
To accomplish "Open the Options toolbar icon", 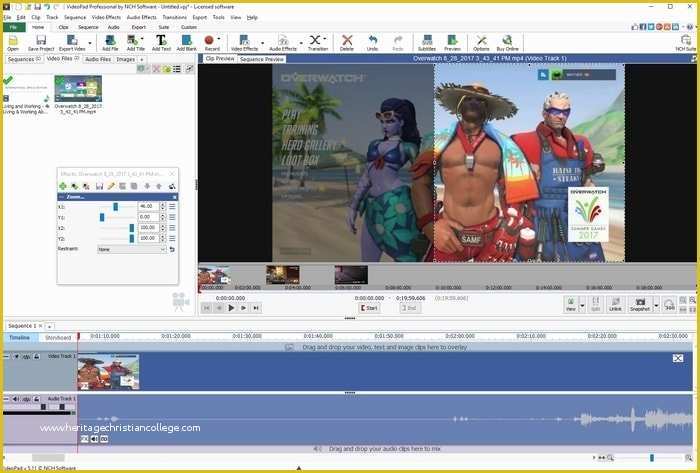I will click(x=481, y=43).
